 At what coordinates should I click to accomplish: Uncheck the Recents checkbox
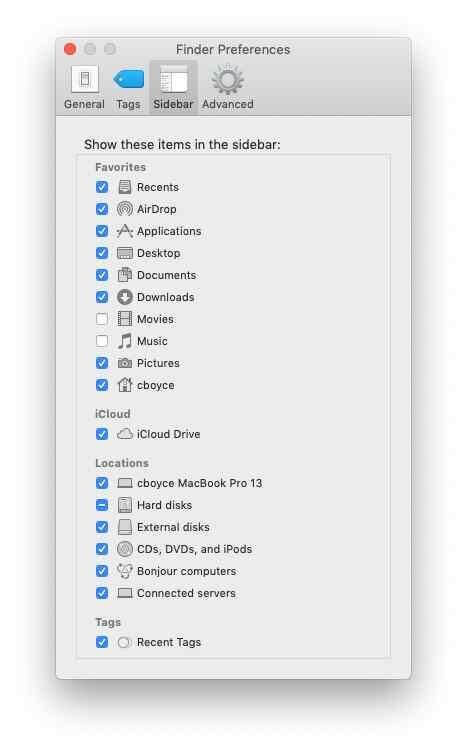[102, 187]
